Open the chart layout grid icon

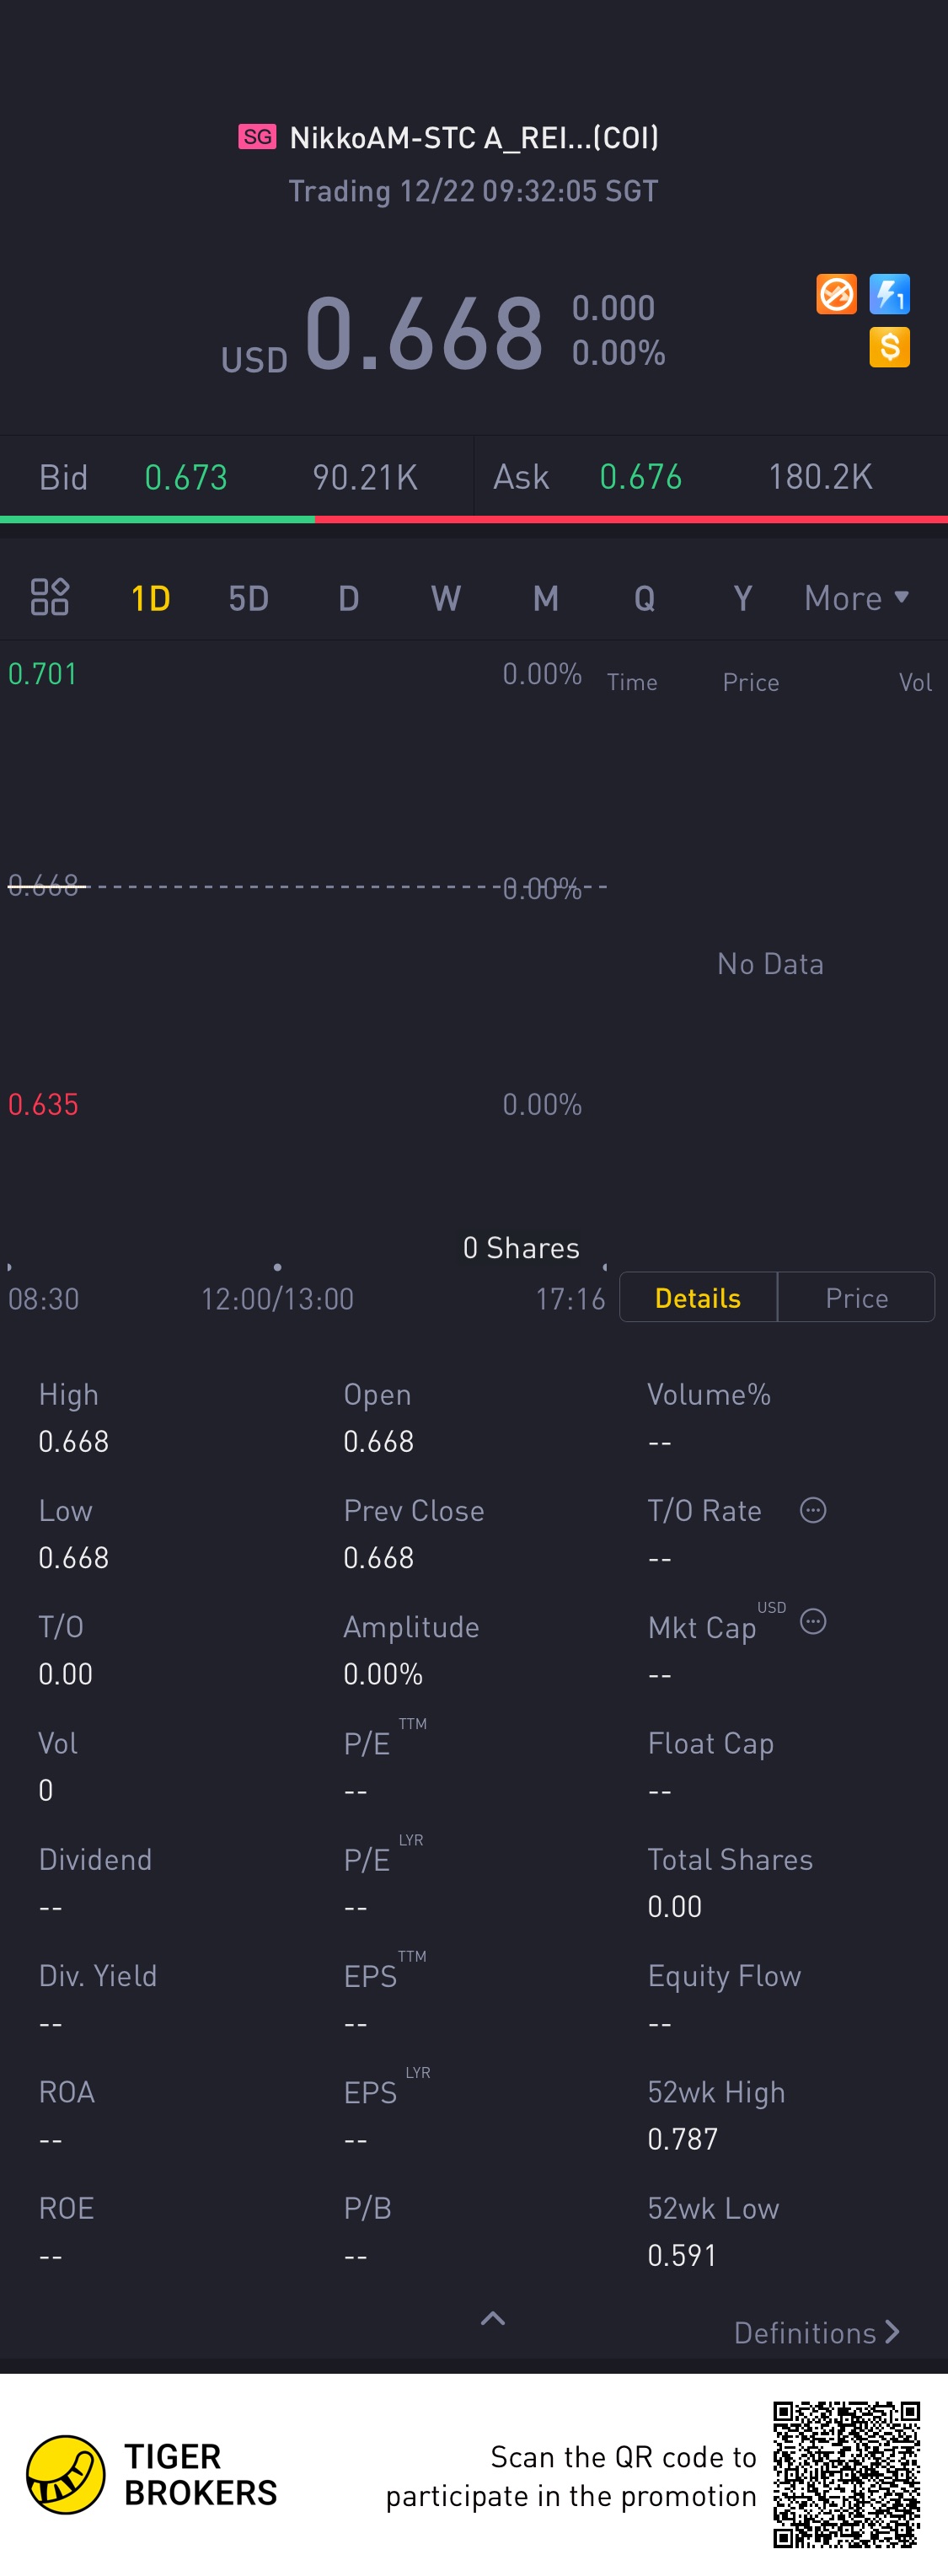coord(49,597)
